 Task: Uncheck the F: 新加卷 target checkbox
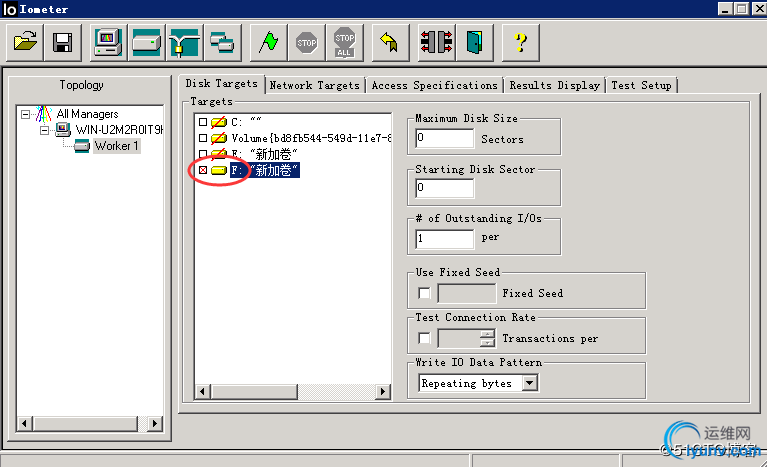point(203,170)
